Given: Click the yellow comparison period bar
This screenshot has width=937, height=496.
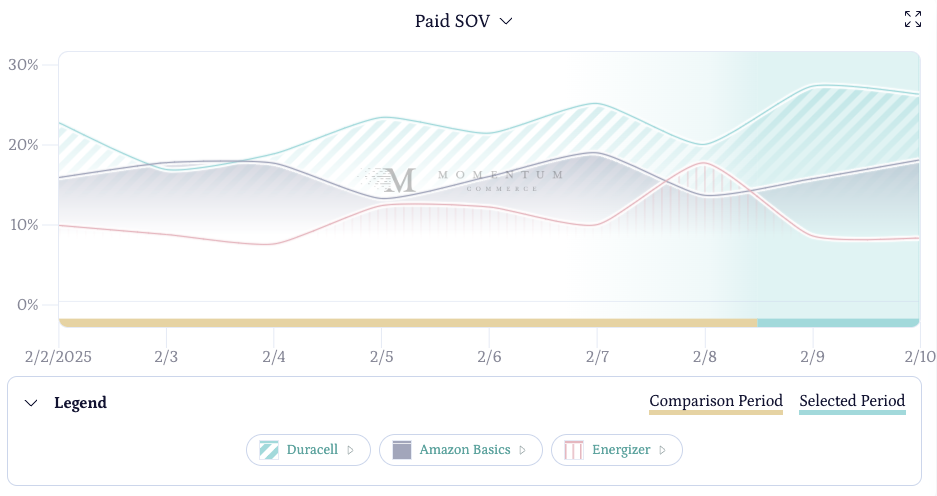Looking at the screenshot, I should (x=400, y=323).
